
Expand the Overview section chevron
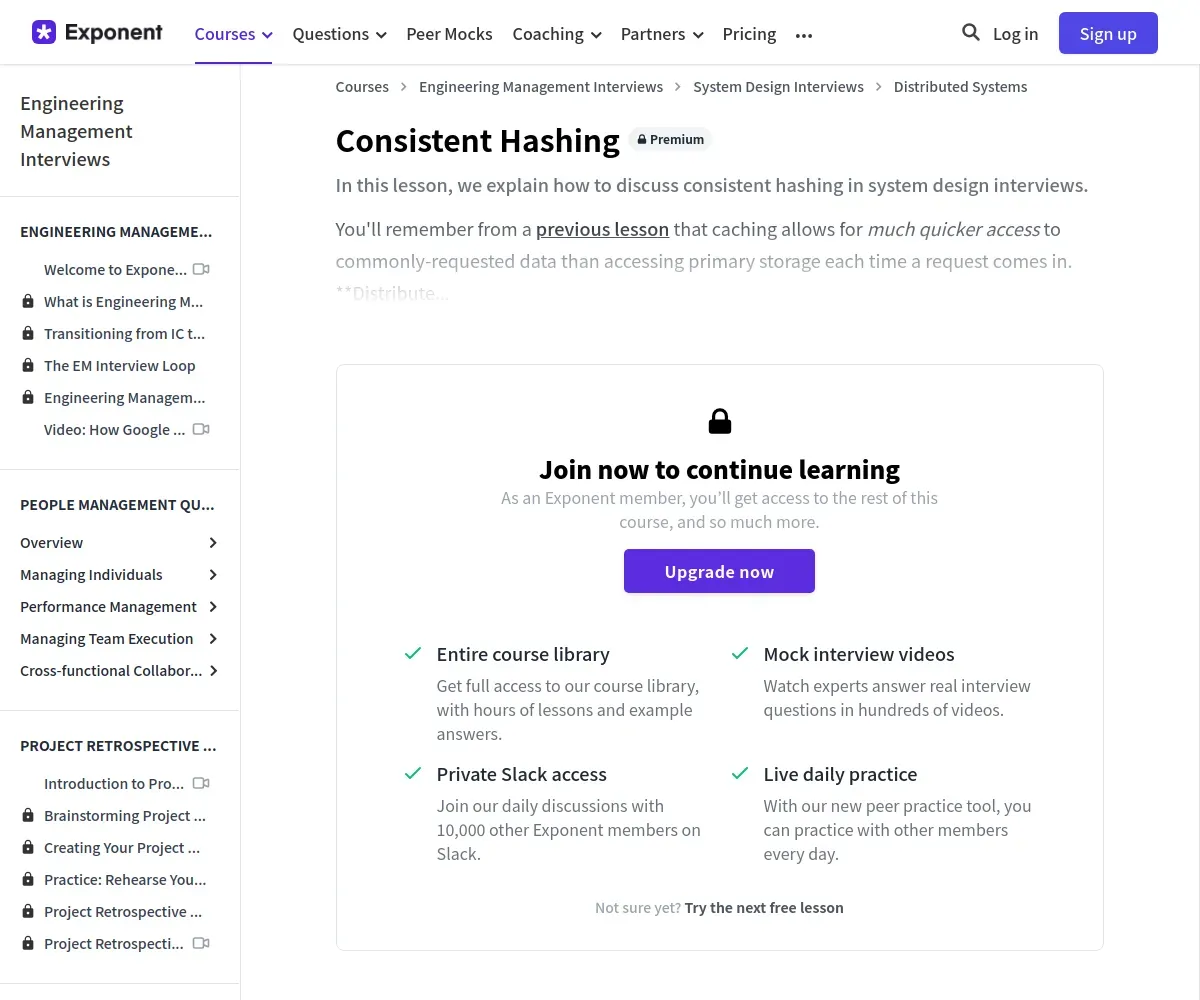click(x=213, y=543)
